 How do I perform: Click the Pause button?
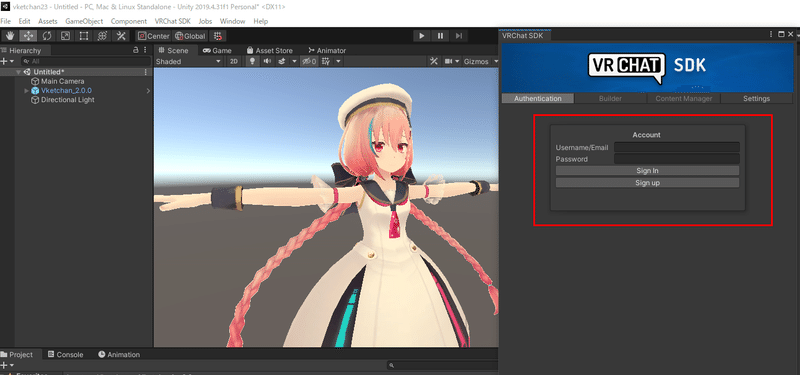click(x=440, y=36)
